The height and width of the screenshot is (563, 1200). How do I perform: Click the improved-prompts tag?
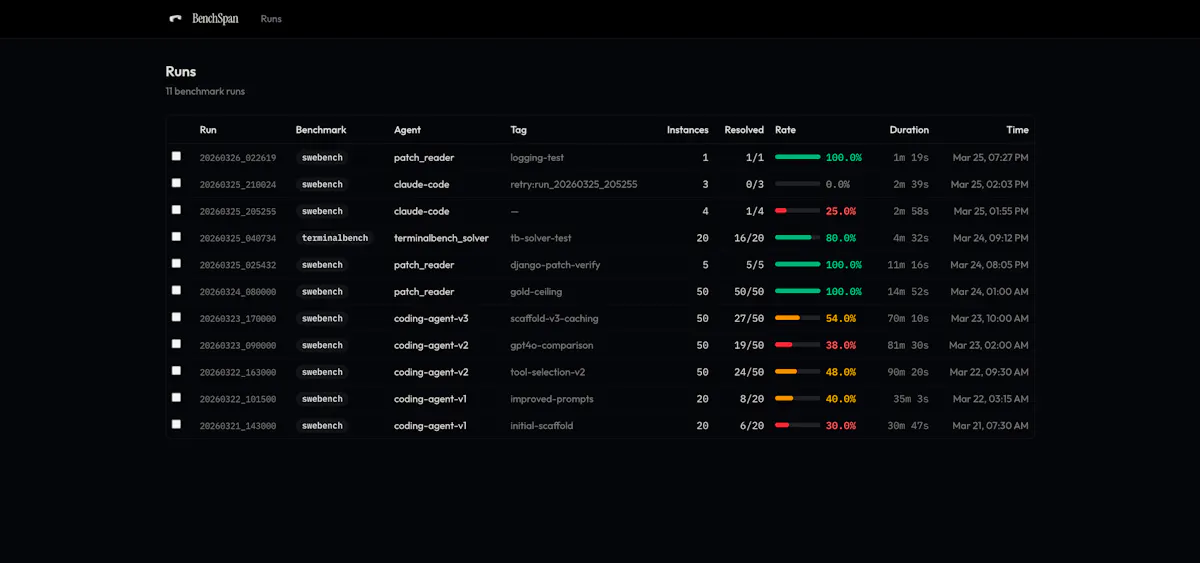(x=552, y=399)
